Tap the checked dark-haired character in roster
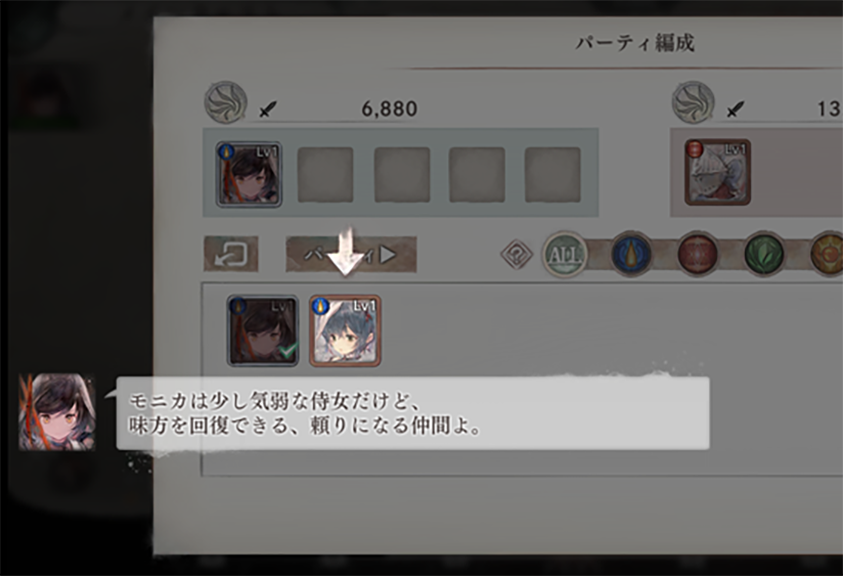 coord(262,331)
